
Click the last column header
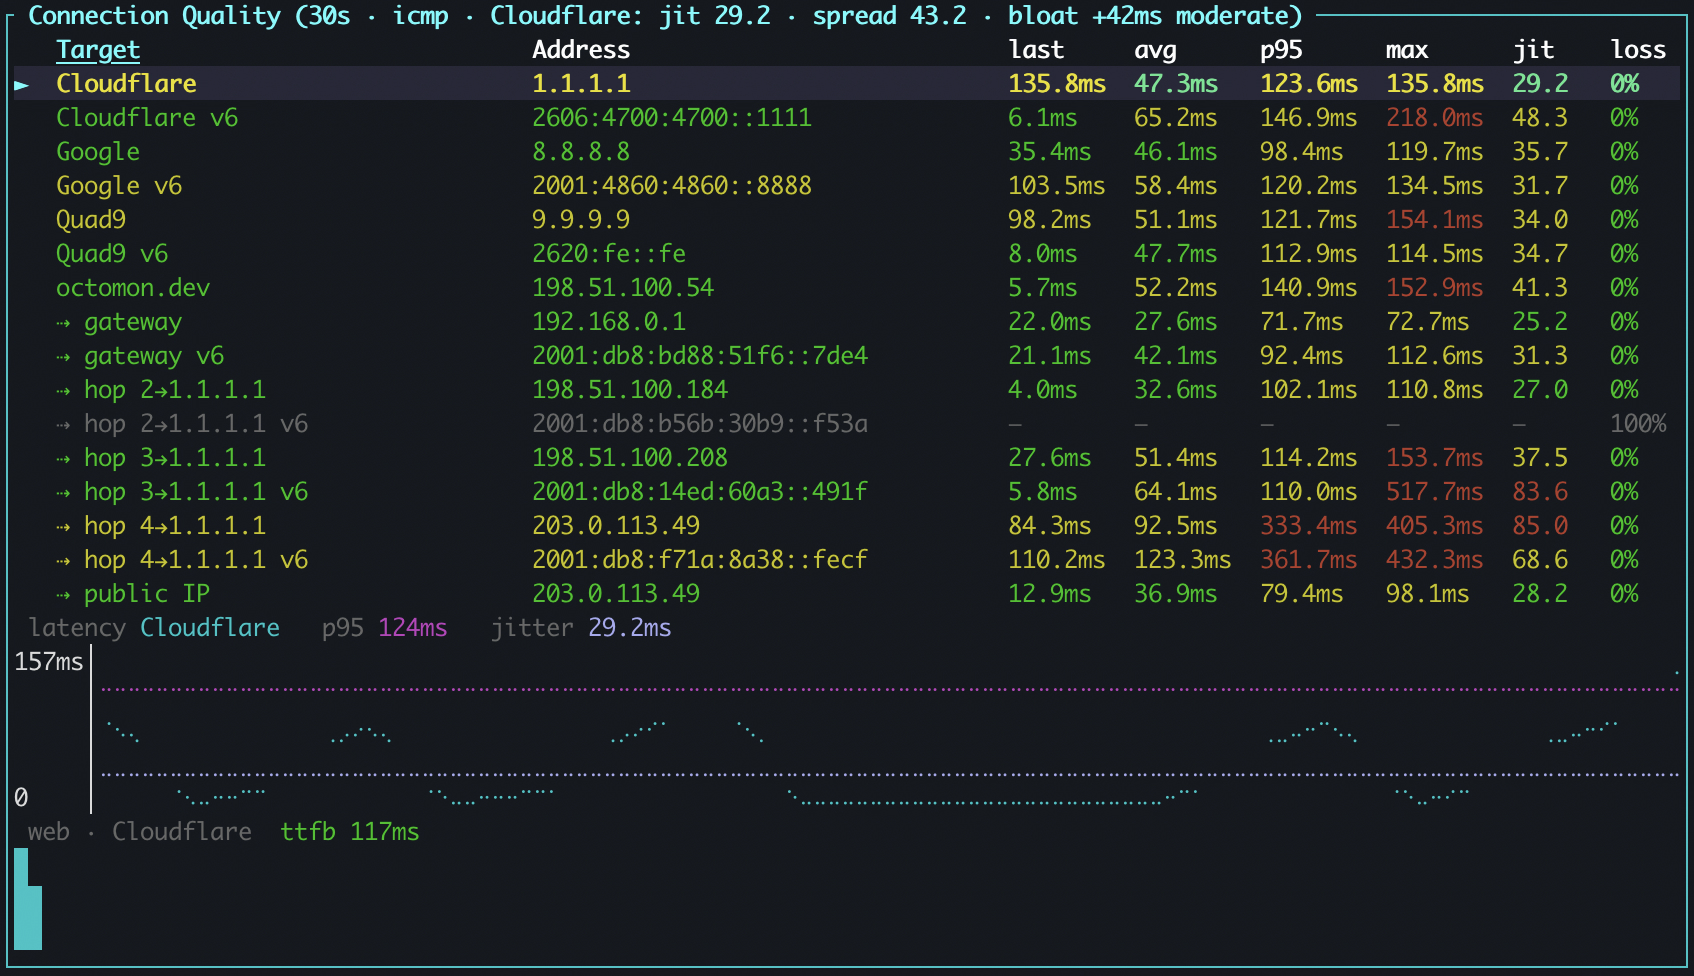coord(1036,50)
